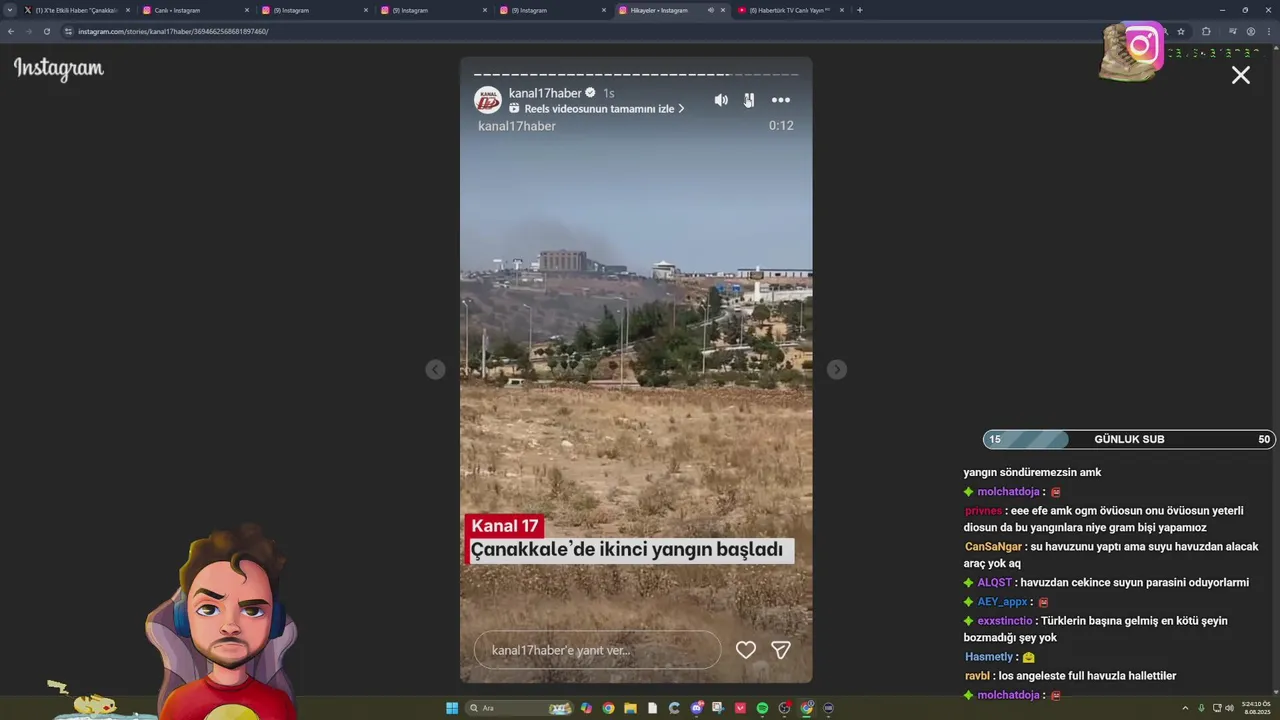View site information icon in the address bar
The width and height of the screenshot is (1280, 720).
coord(69,31)
